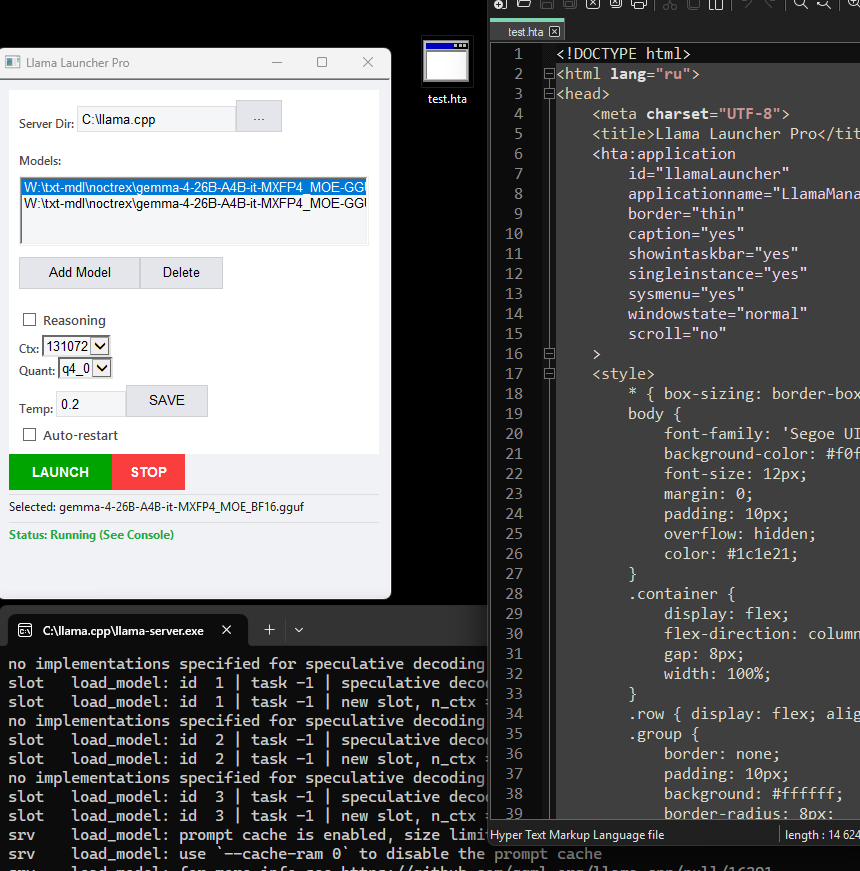Open the Quant q4_0 dropdown
The width and height of the screenshot is (860, 871).
point(85,368)
